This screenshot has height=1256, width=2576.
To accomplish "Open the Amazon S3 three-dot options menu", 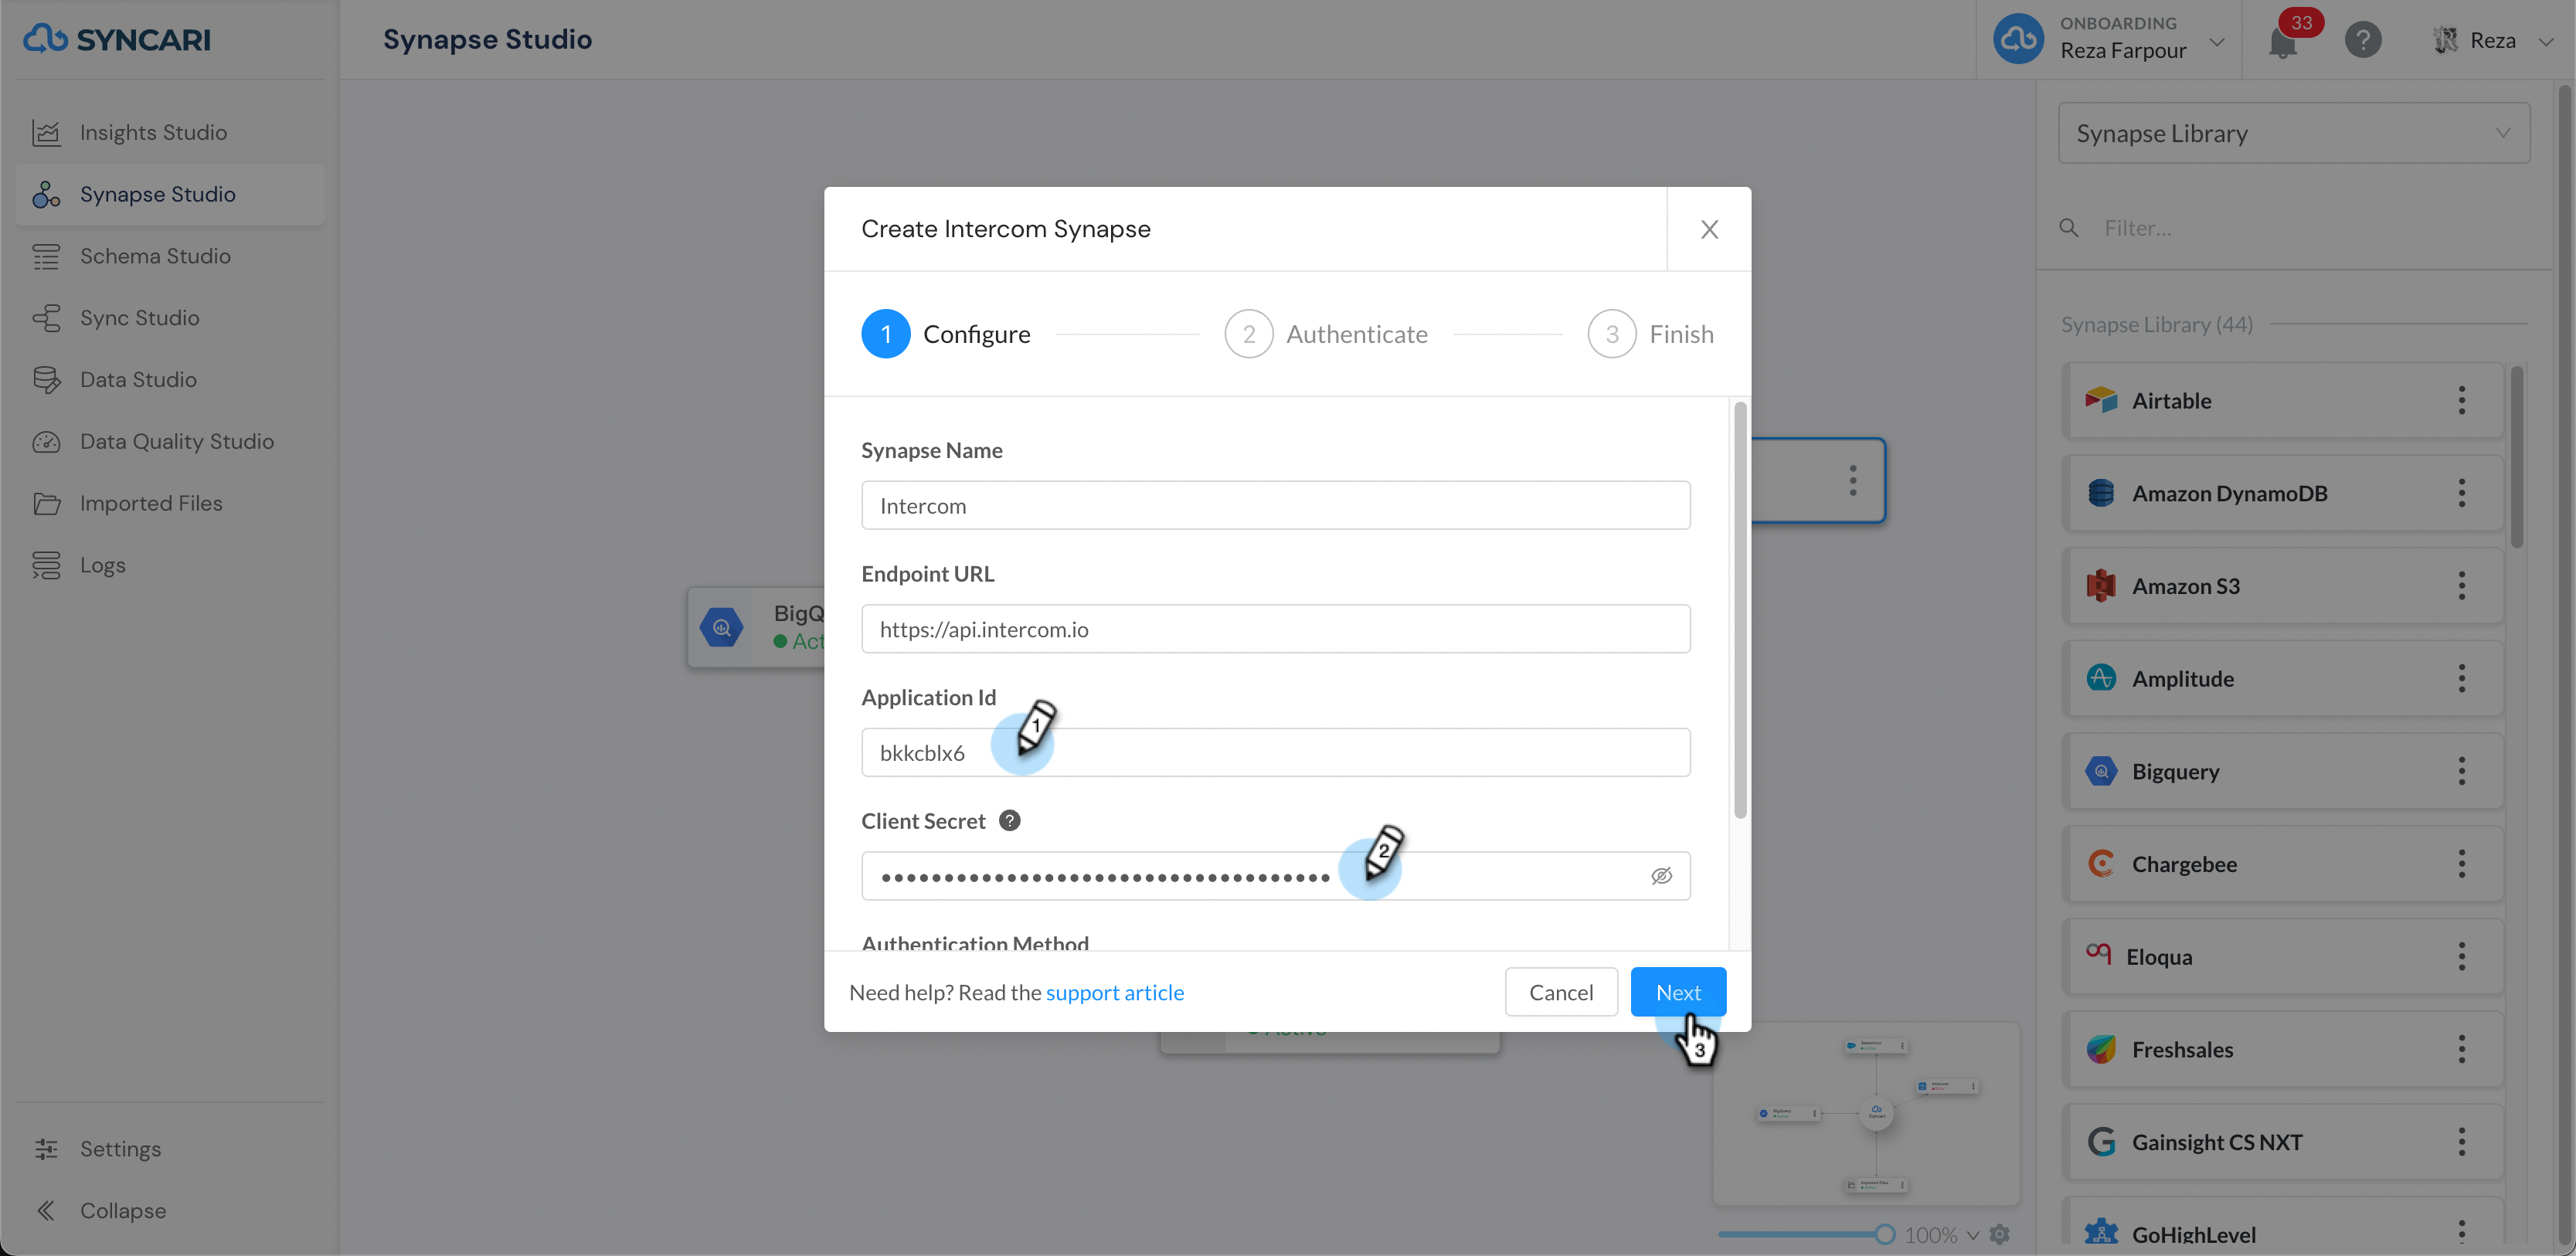I will 2461,585.
